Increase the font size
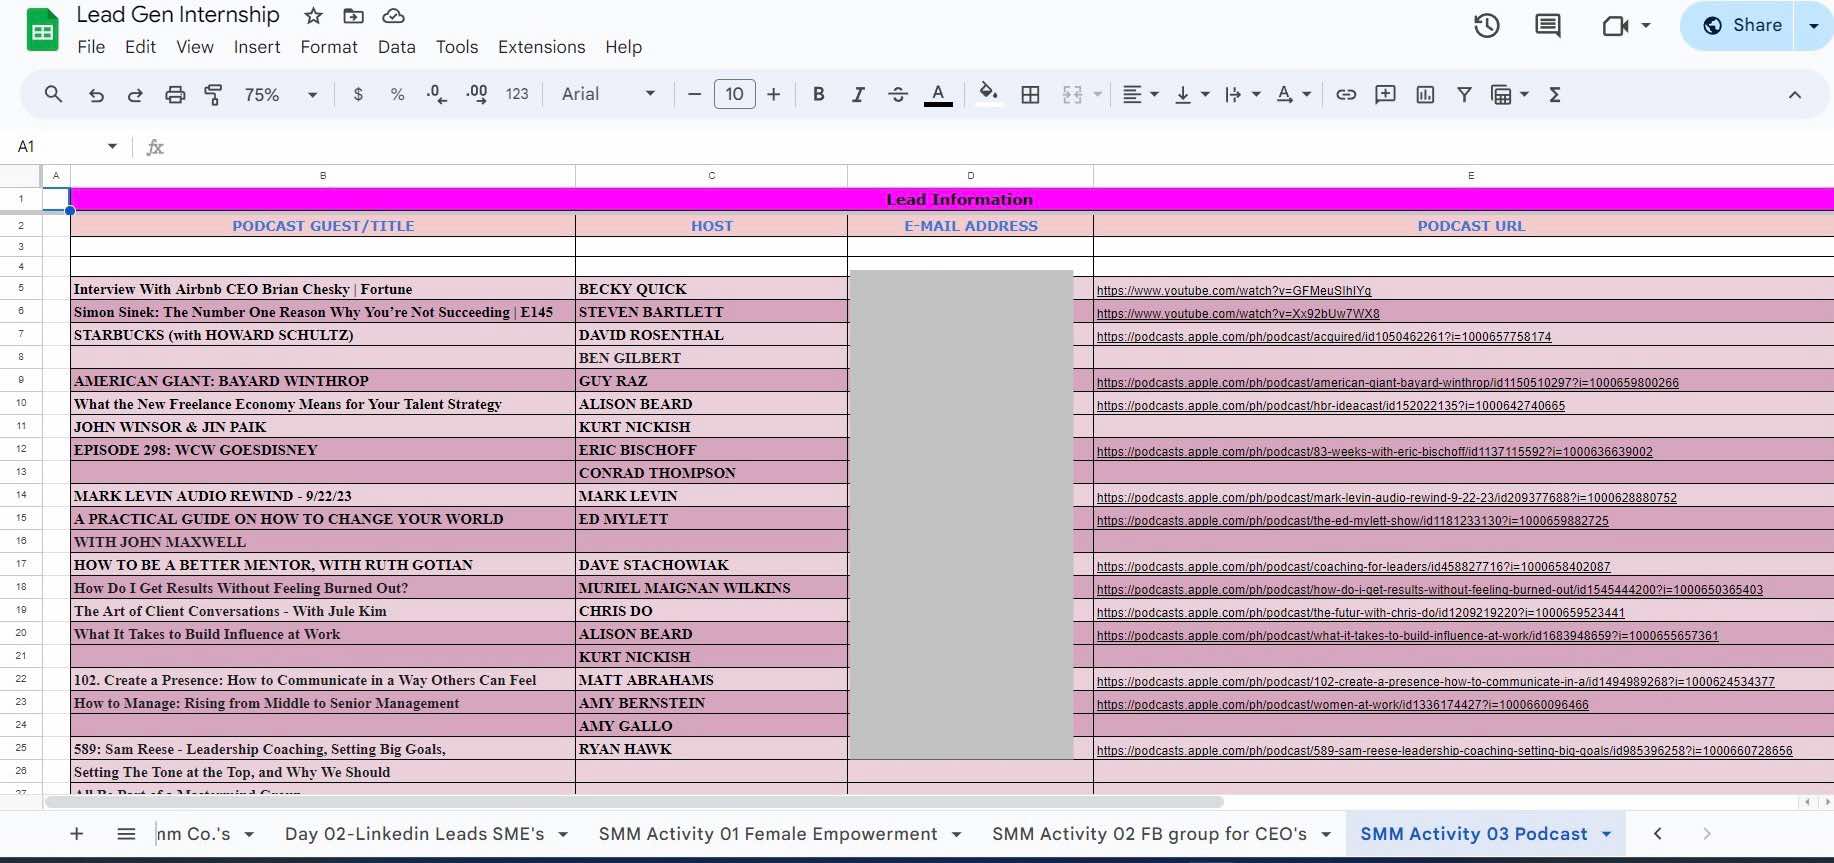The width and height of the screenshot is (1834, 863). tap(773, 95)
